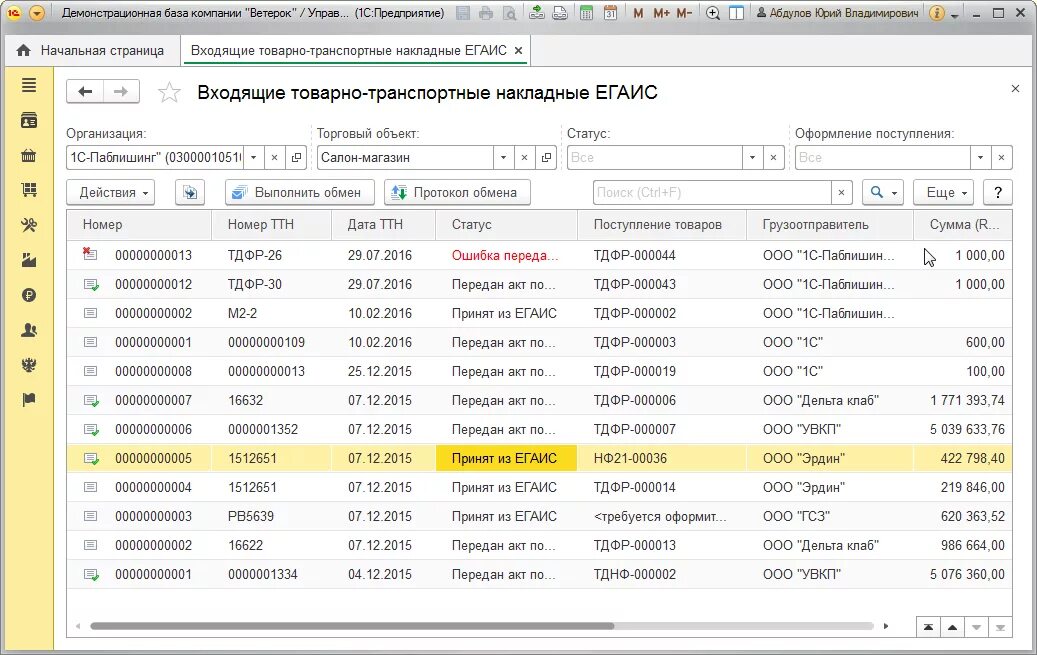Screen dimensions: 1037x655
Task: Jump to the first list row button
Action: [x=929, y=627]
